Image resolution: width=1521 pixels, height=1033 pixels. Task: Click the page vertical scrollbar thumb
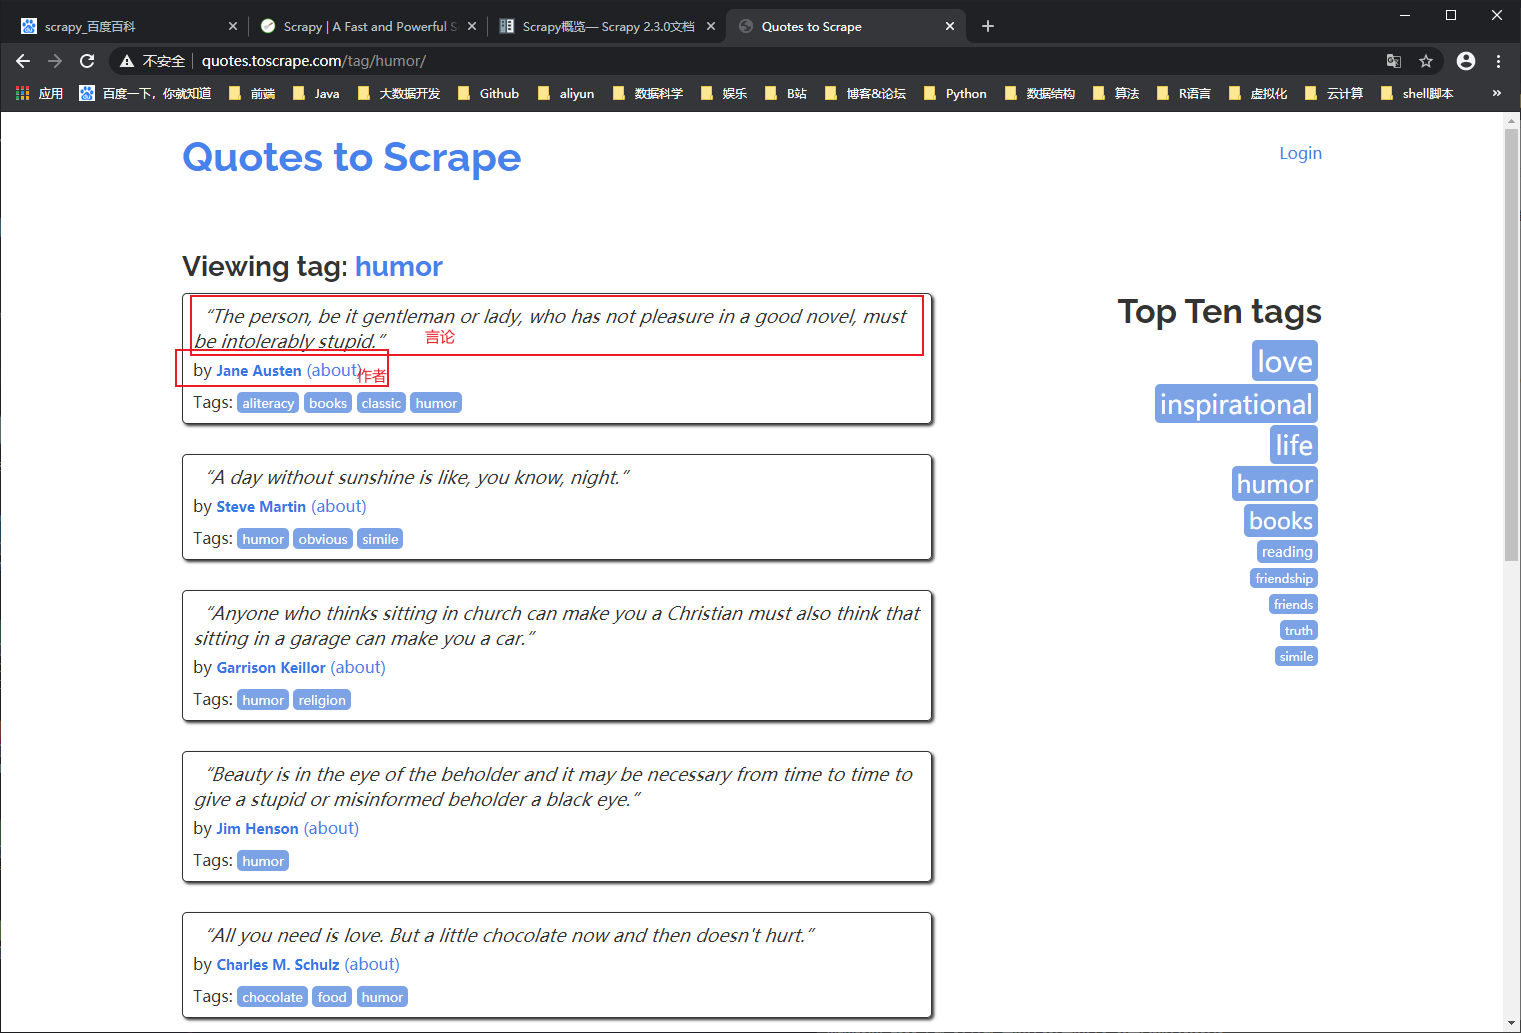point(1511,345)
